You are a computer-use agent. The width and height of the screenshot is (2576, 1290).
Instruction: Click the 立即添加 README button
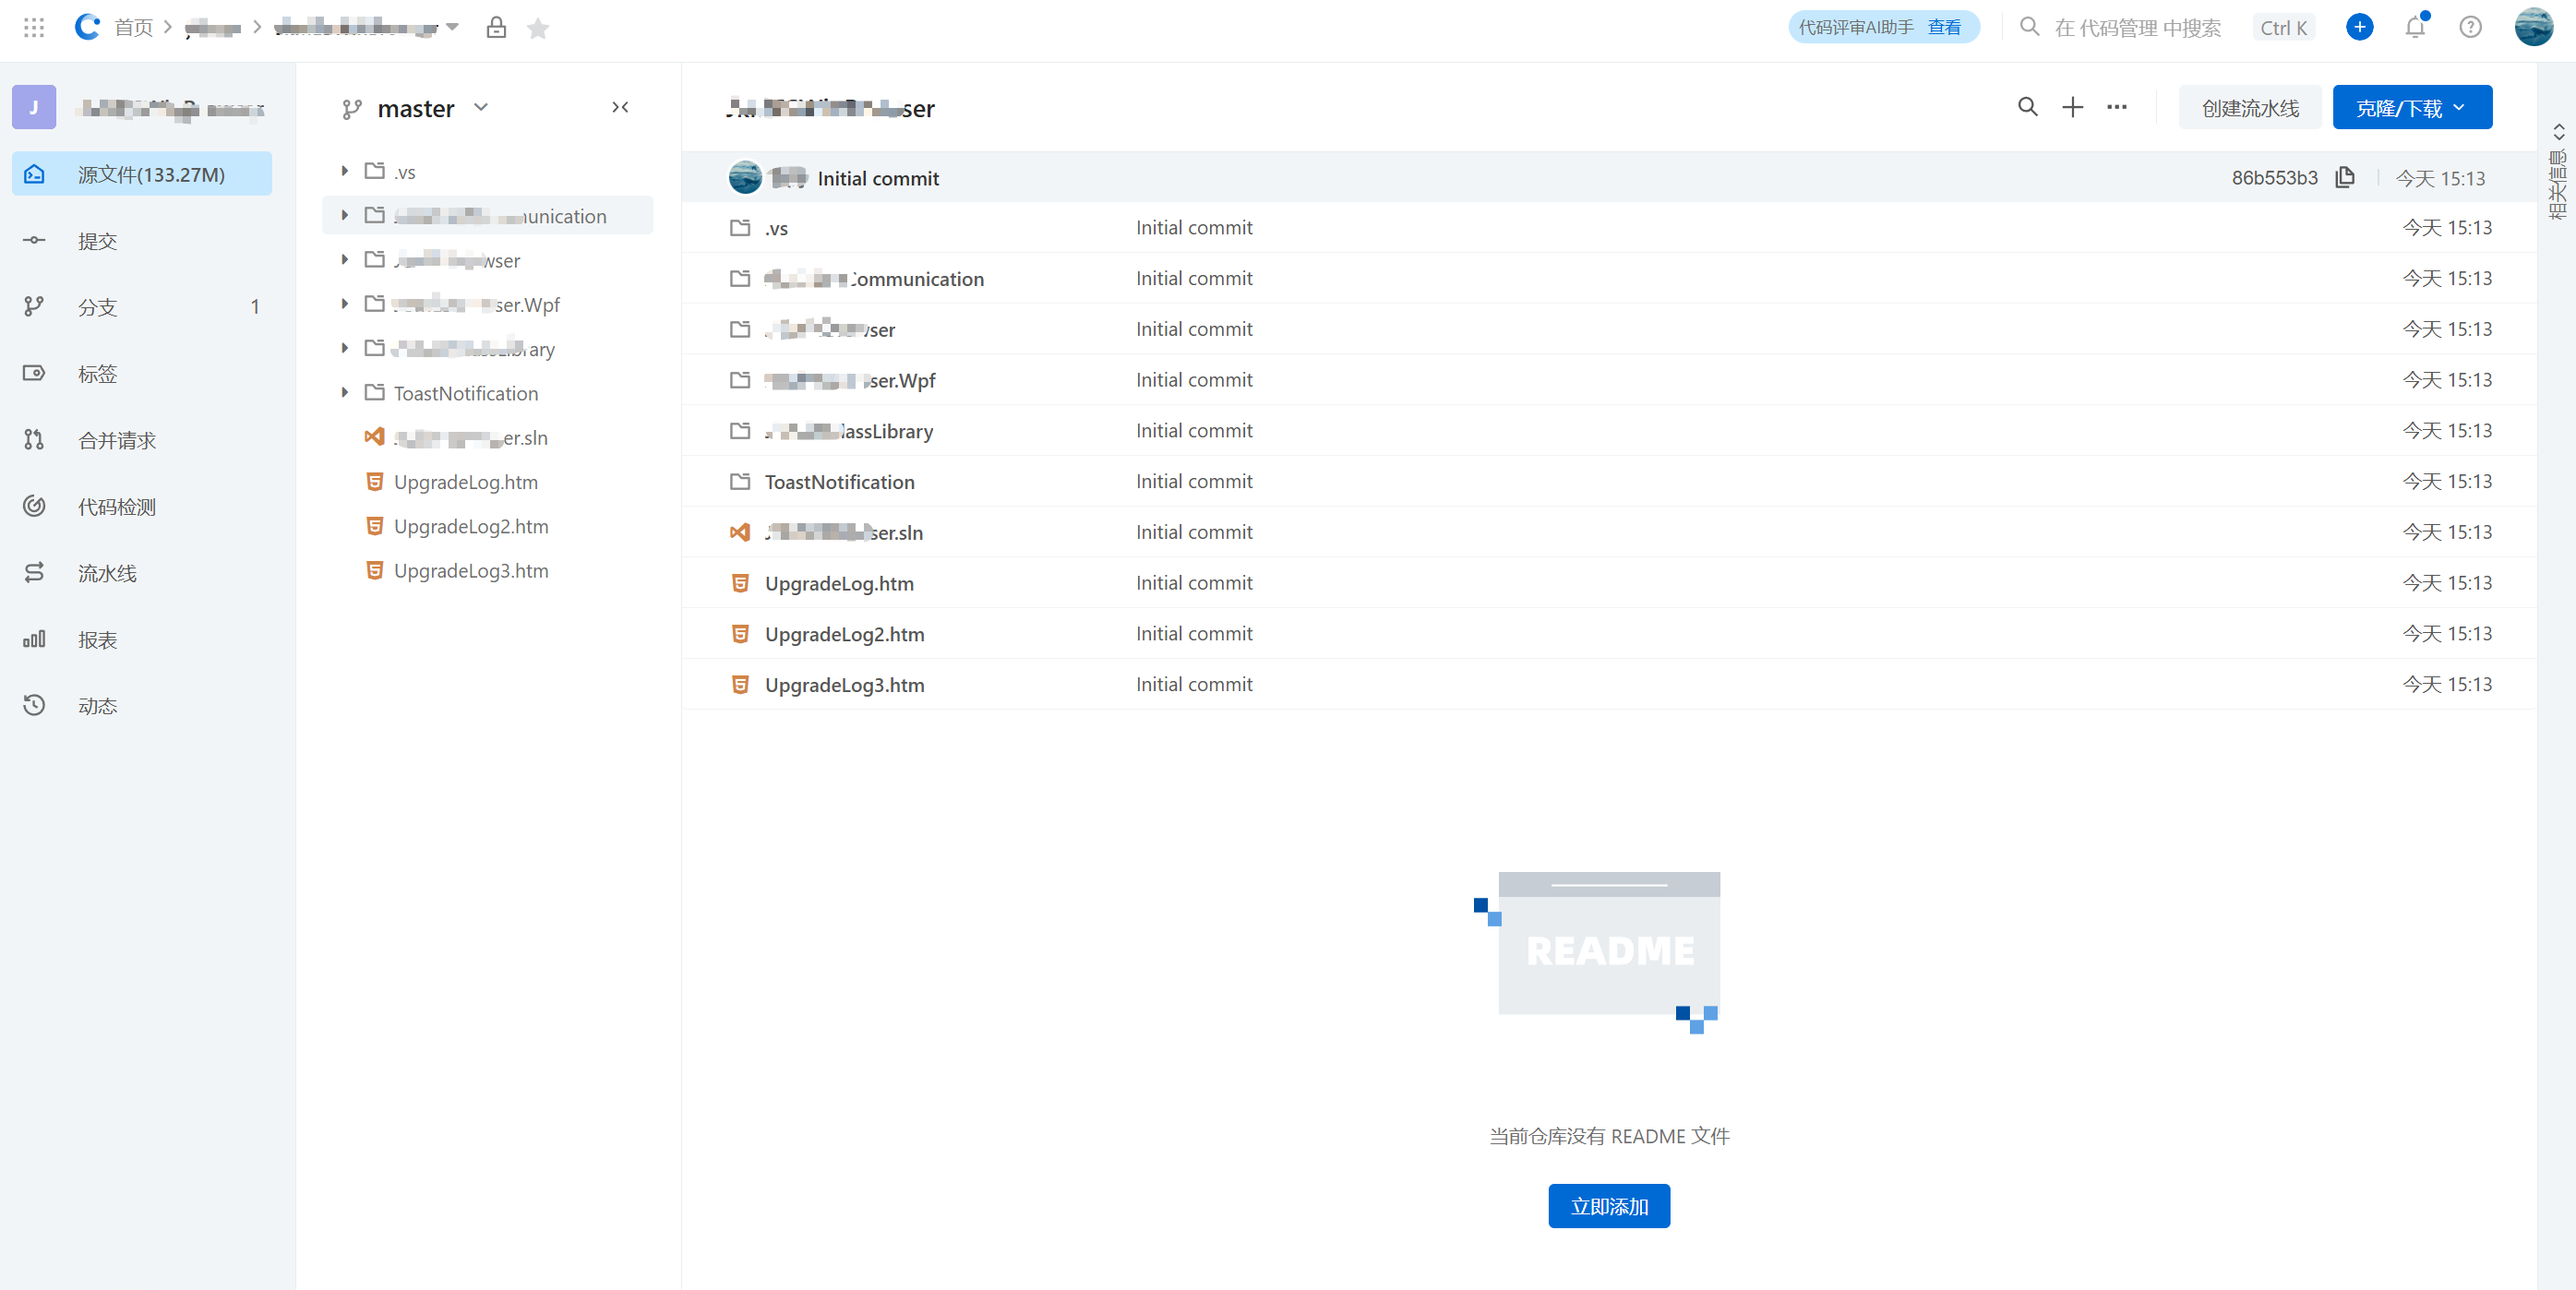[1608, 1206]
